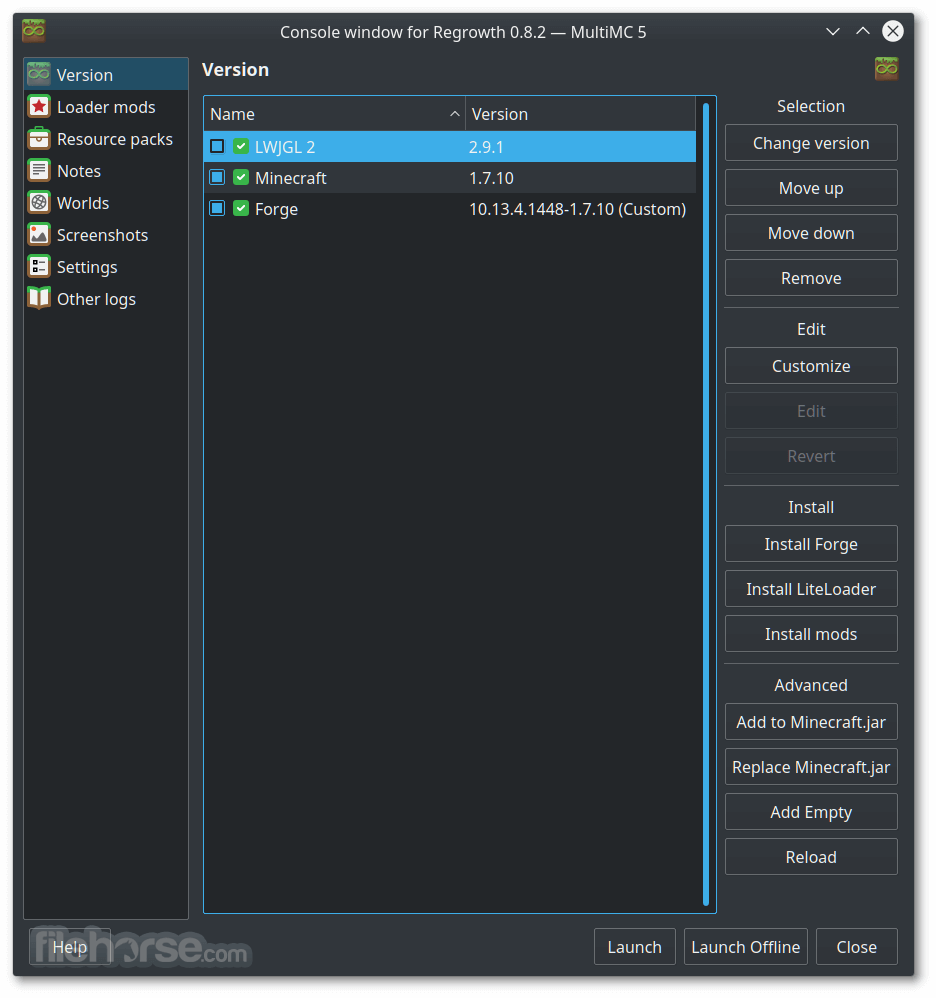Click the 10.13.4.1448-1.7.10 (Custom) cell
Screen dimensions: 936x998
click(577, 209)
